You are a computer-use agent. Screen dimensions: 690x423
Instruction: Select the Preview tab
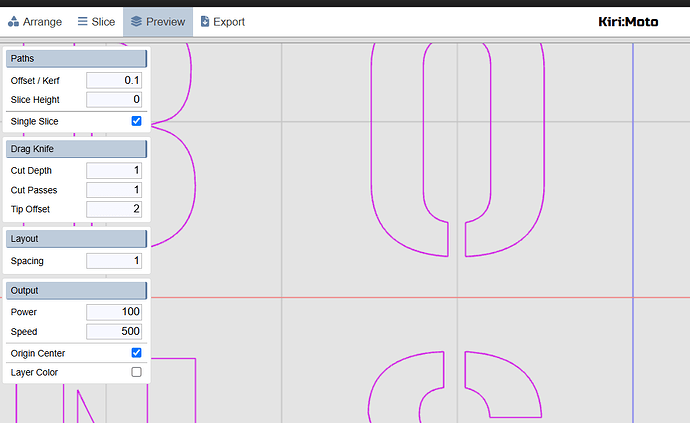[158, 22]
